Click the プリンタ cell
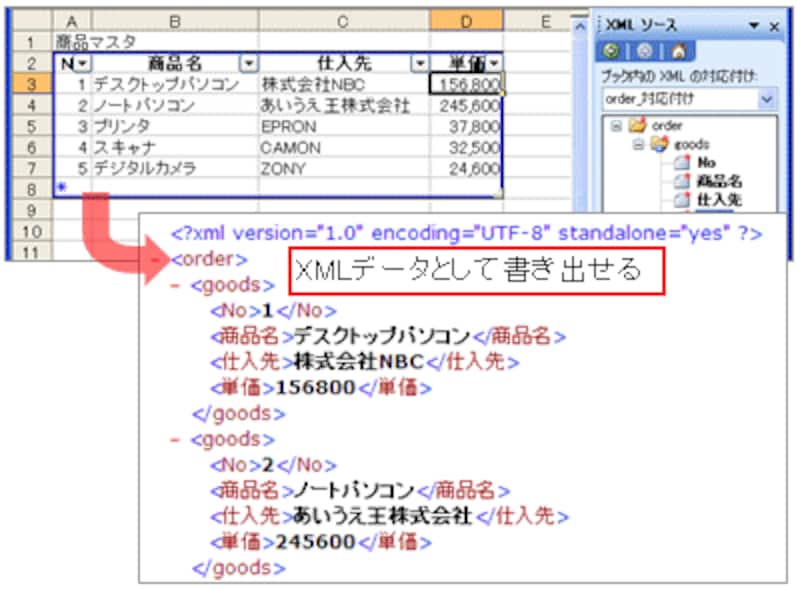 pos(175,126)
